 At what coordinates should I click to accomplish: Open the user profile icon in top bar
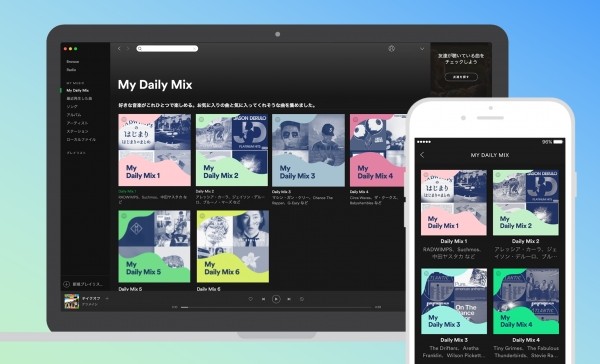point(391,49)
